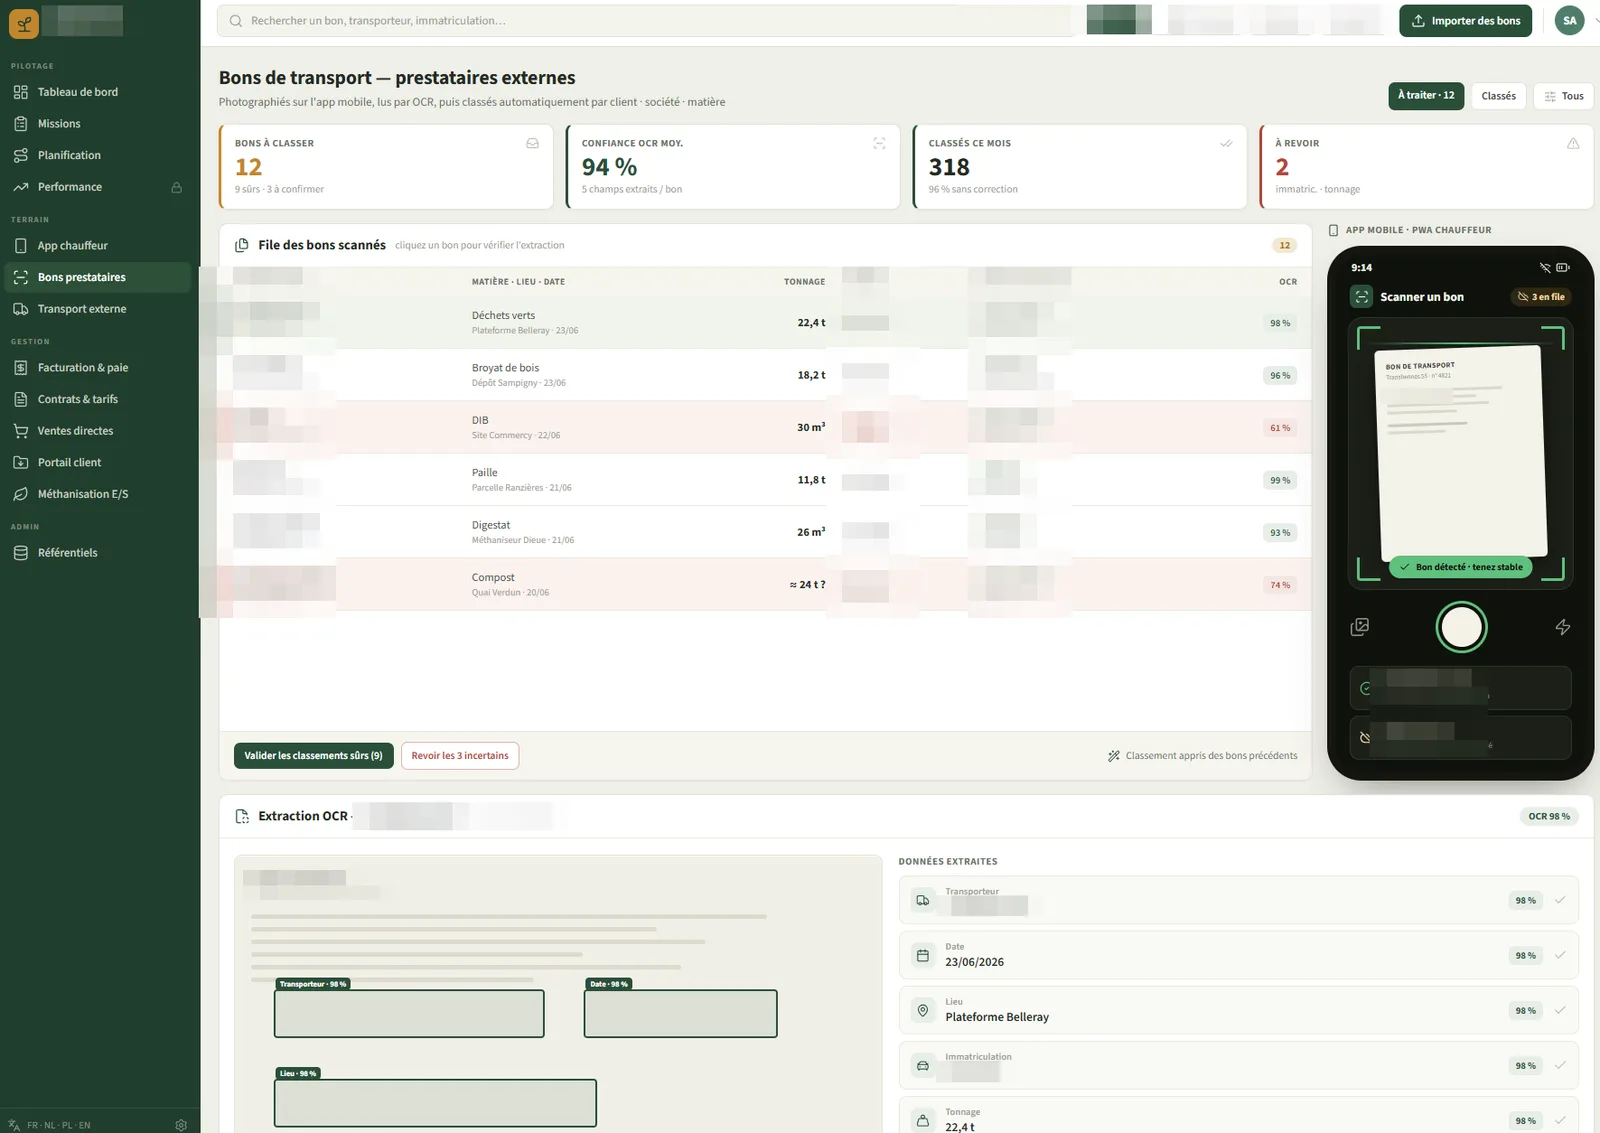Select the À traiter · 12 tab
1600x1133 pixels.
coord(1426,96)
